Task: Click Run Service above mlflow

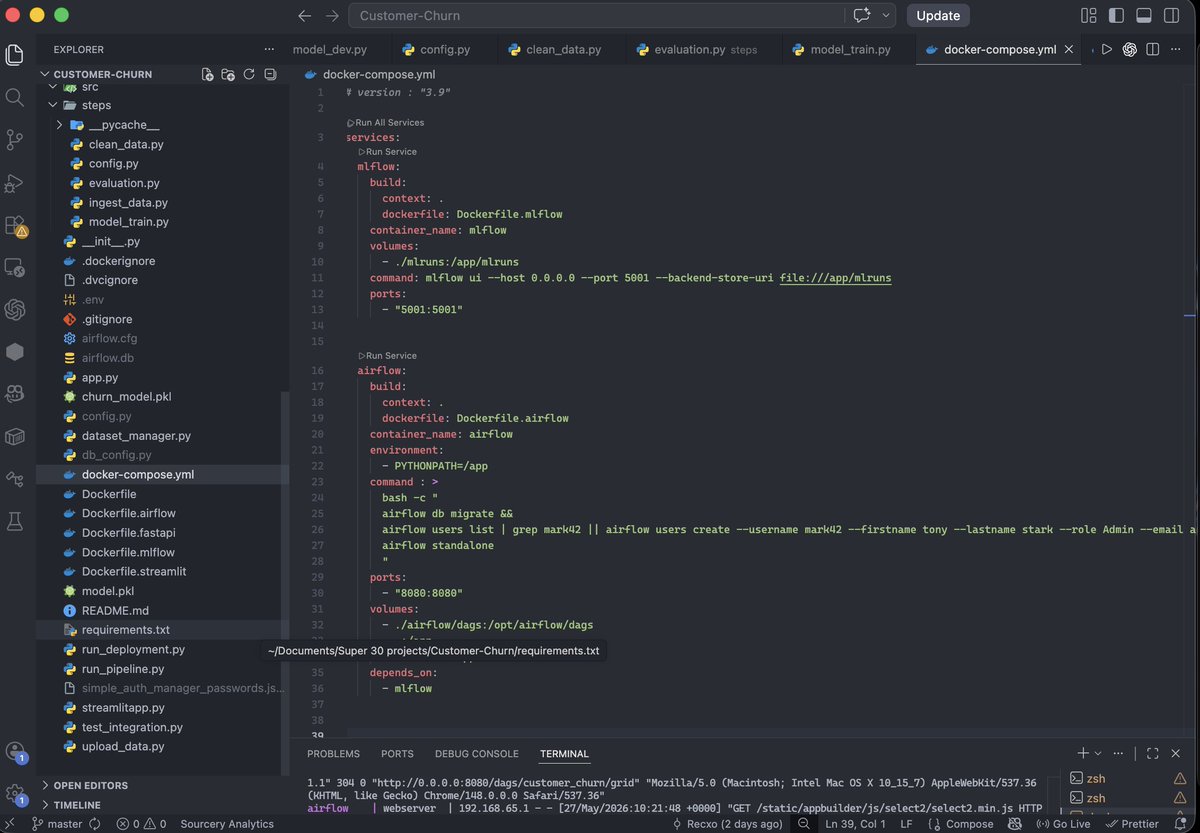Action: (388, 152)
